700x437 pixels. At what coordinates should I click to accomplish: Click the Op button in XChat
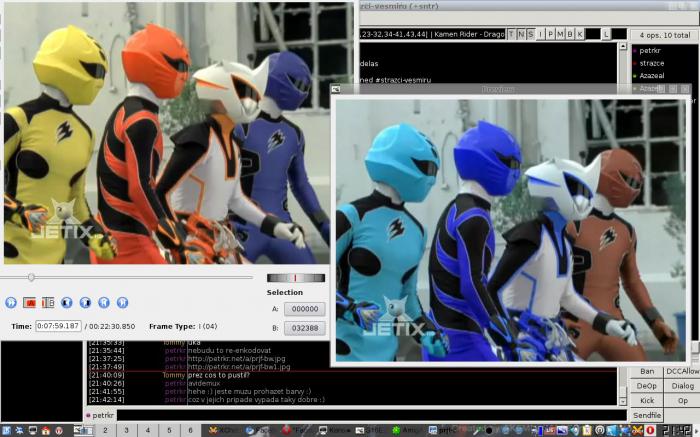coord(683,400)
